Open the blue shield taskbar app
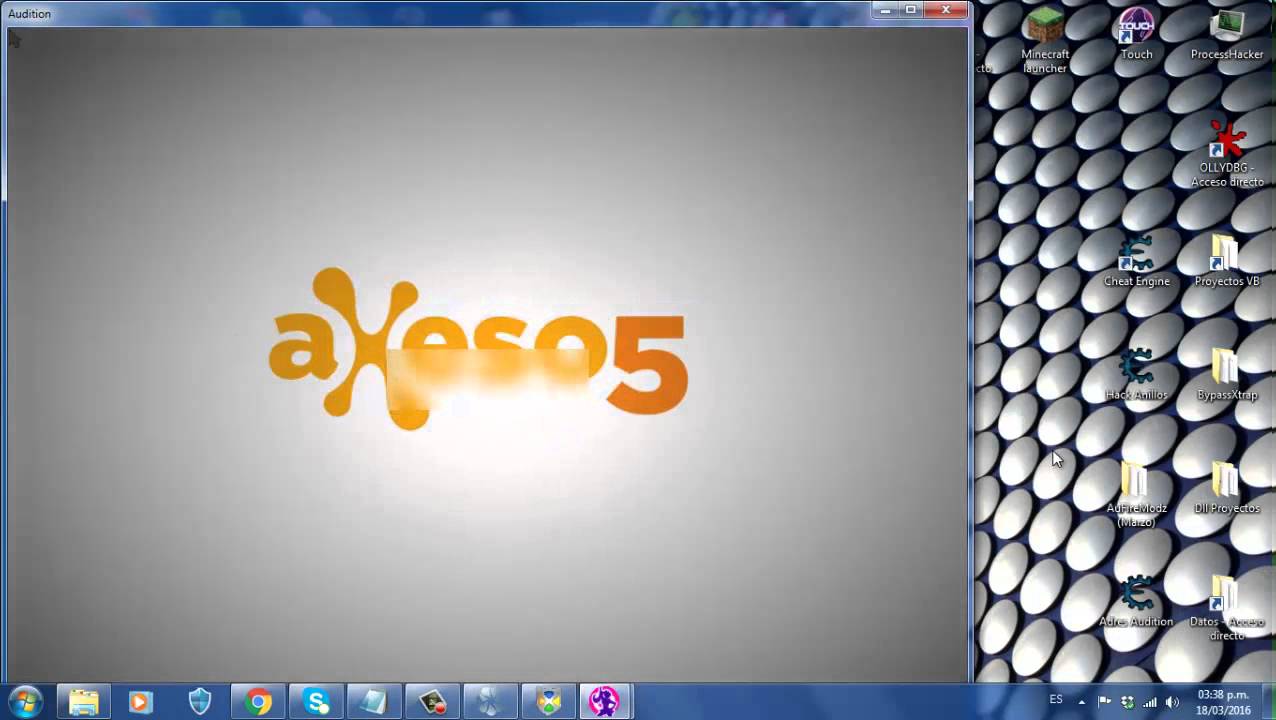This screenshot has height=720, width=1276. pos(199,702)
